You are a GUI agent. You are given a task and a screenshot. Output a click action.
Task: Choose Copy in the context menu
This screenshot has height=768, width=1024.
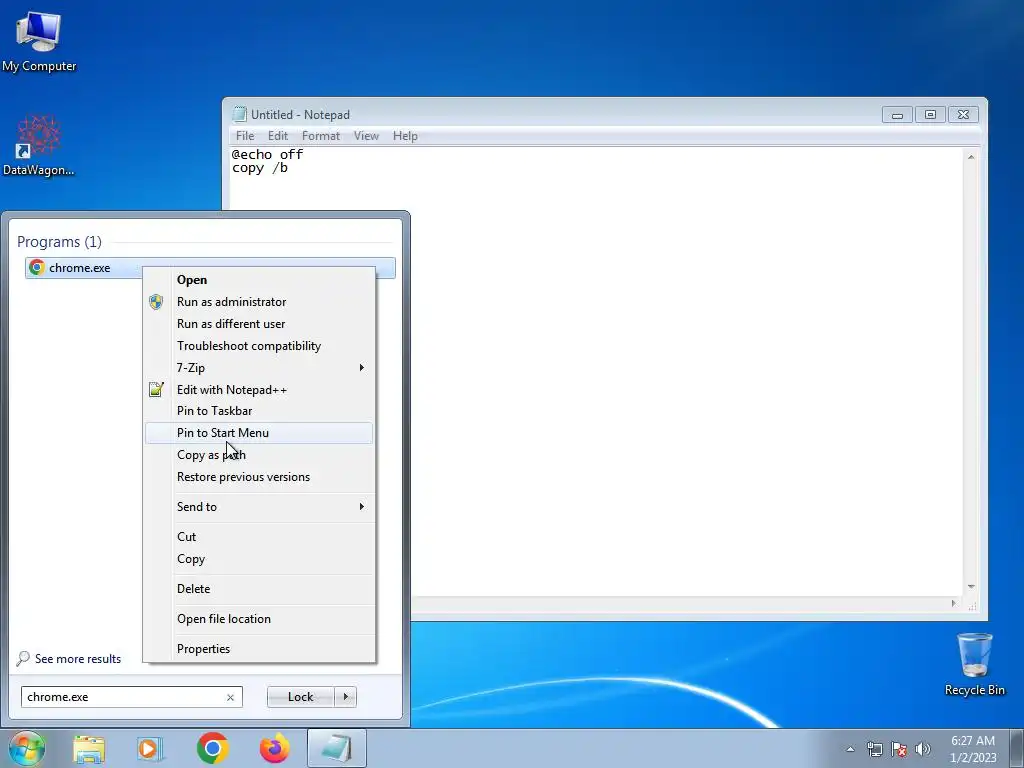[x=259, y=559]
